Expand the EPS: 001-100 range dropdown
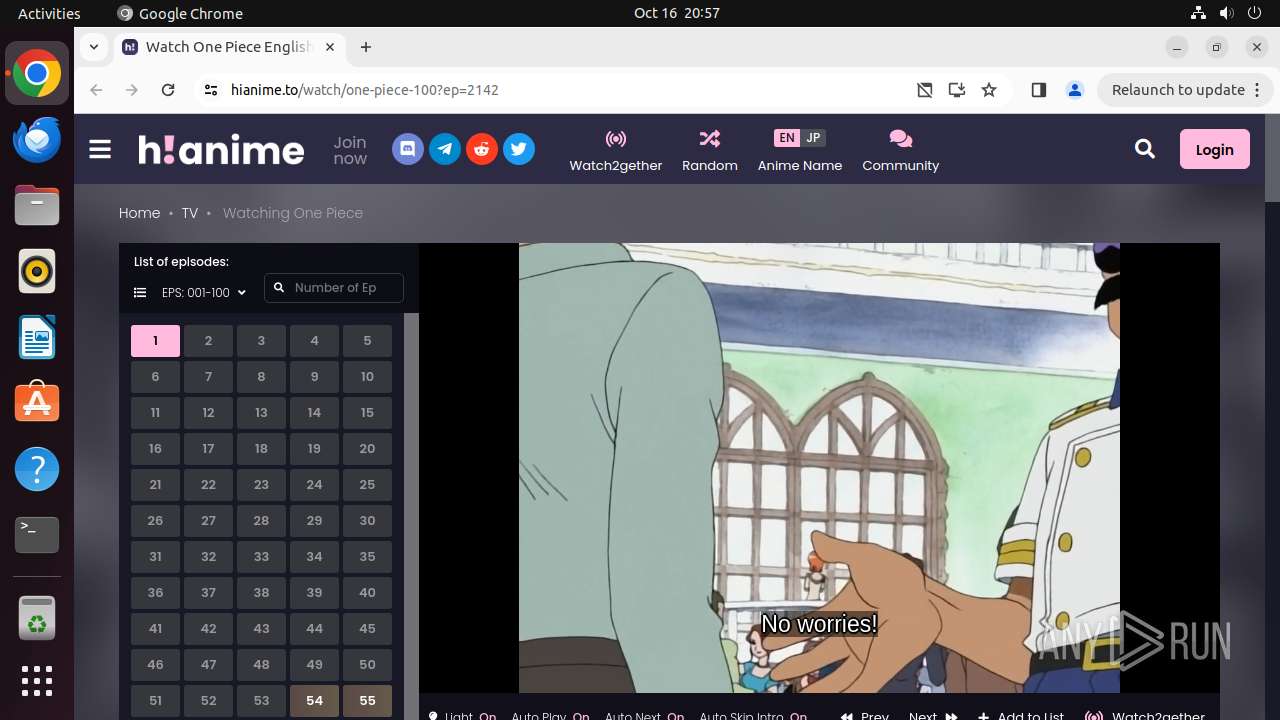 pyautogui.click(x=204, y=293)
